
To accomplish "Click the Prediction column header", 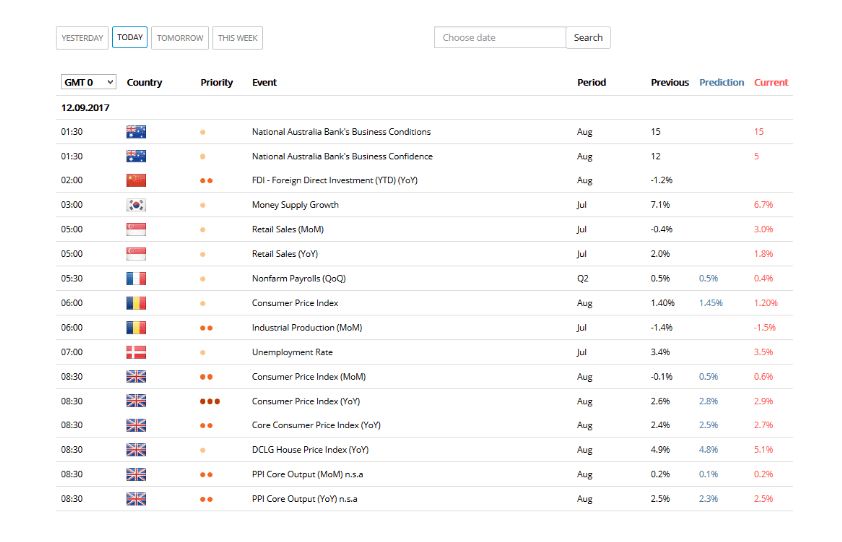I will coord(722,82).
